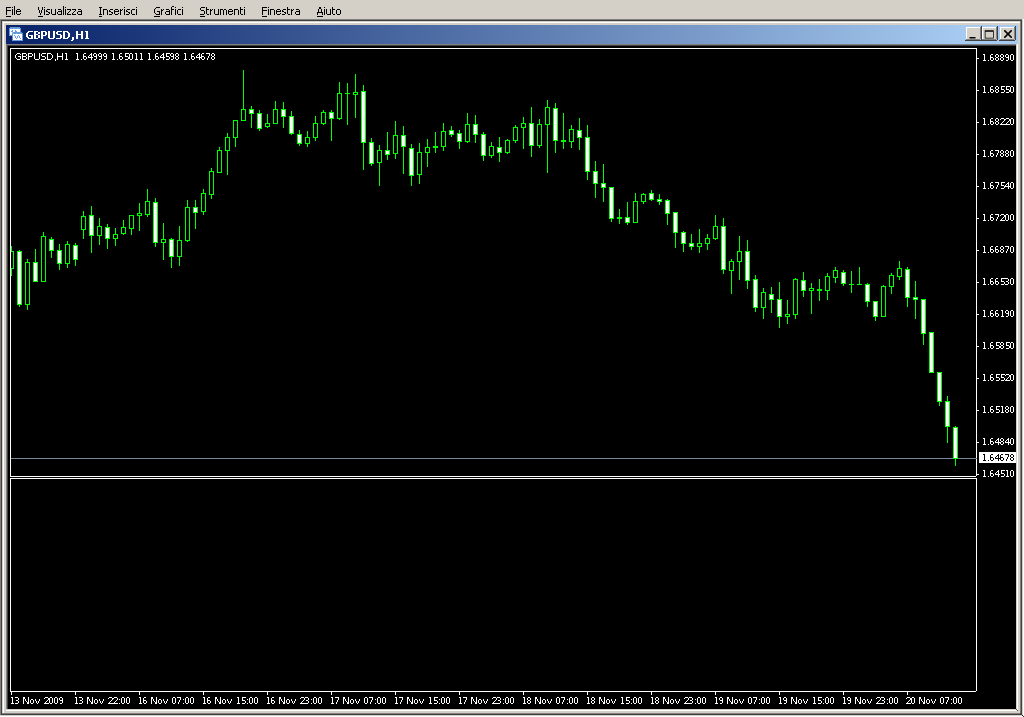The width and height of the screenshot is (1024, 717).
Task: Minimize the GBPUSD,H1 chart window
Action: 972,34
